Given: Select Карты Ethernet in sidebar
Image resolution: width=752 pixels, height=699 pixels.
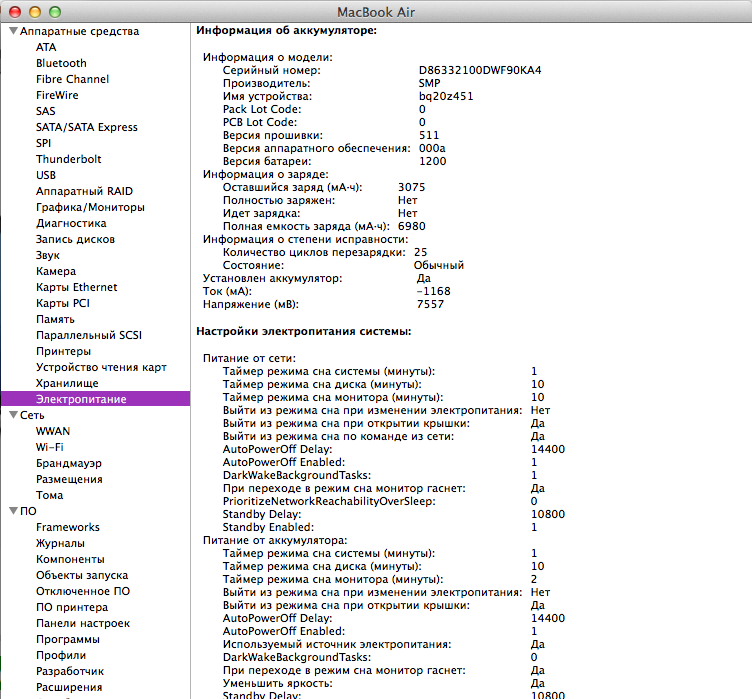Looking at the screenshot, I should [76, 287].
